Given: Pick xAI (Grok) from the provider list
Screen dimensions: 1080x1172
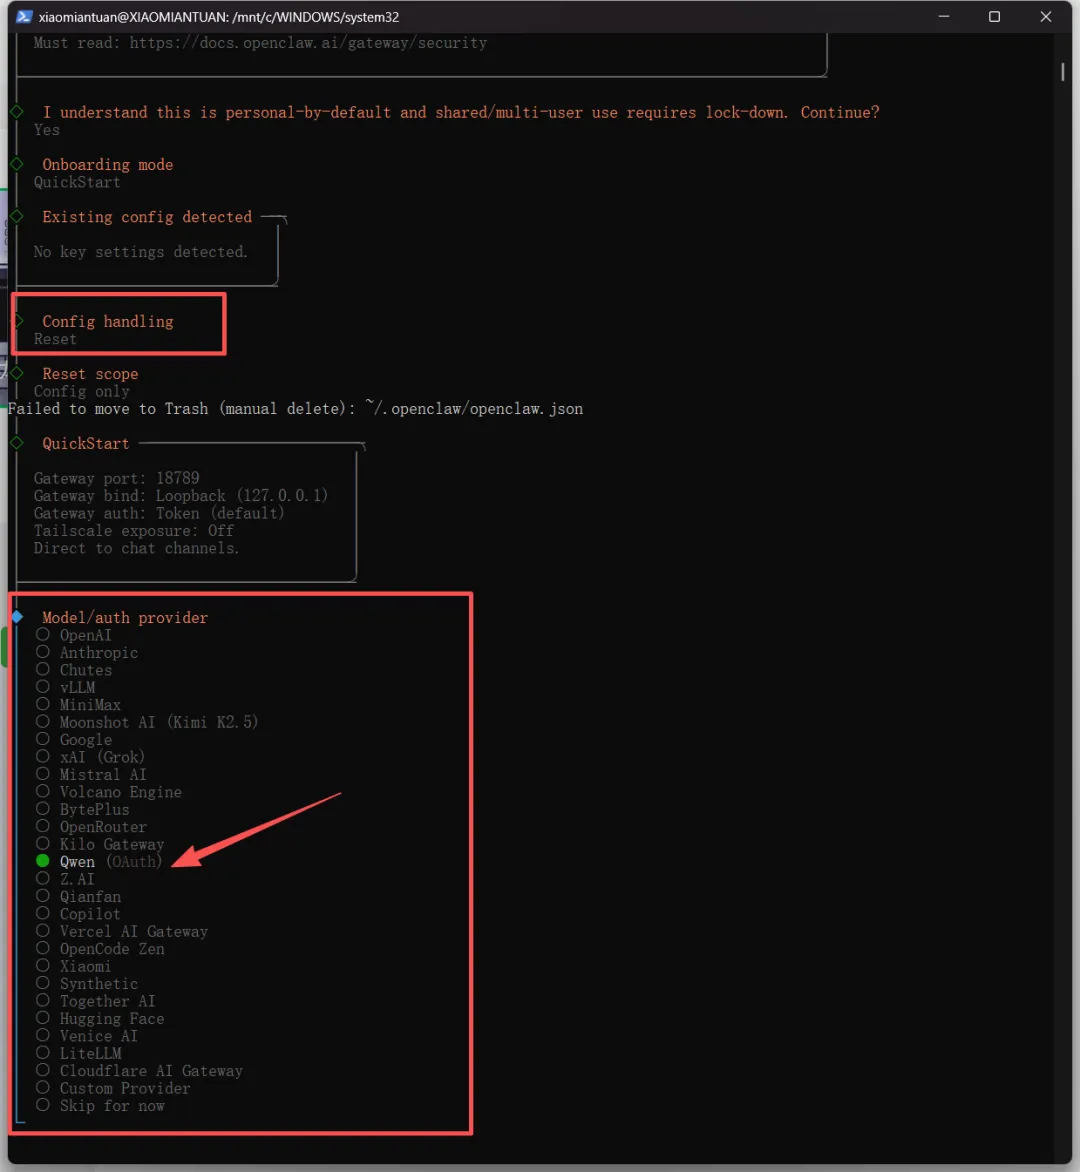Looking at the screenshot, I should (90, 756).
